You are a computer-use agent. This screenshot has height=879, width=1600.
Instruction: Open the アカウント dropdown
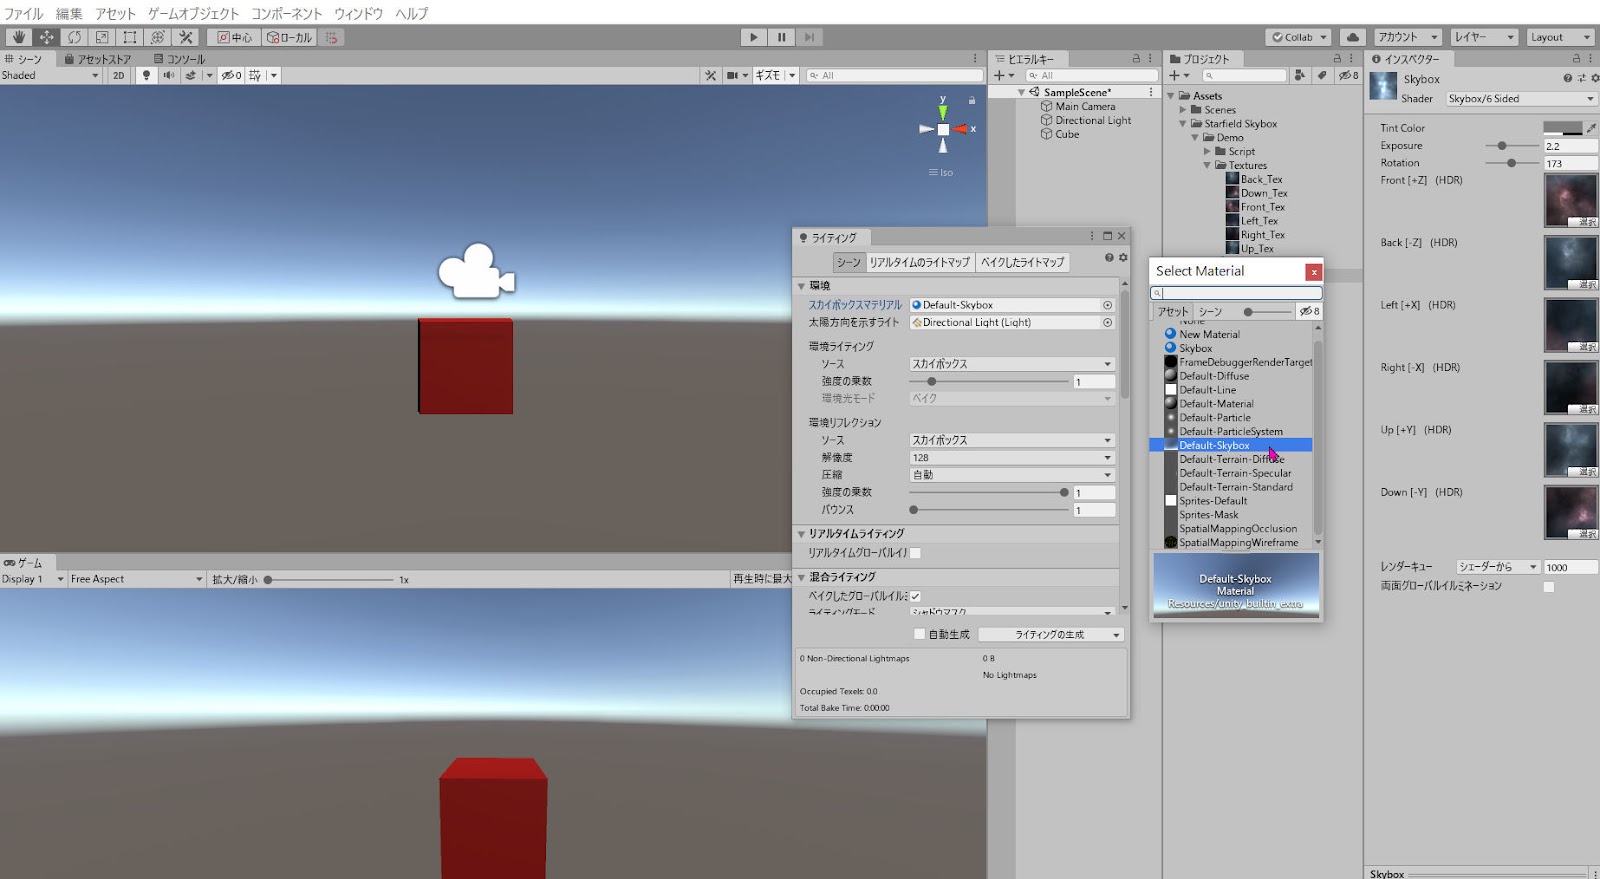[1407, 37]
